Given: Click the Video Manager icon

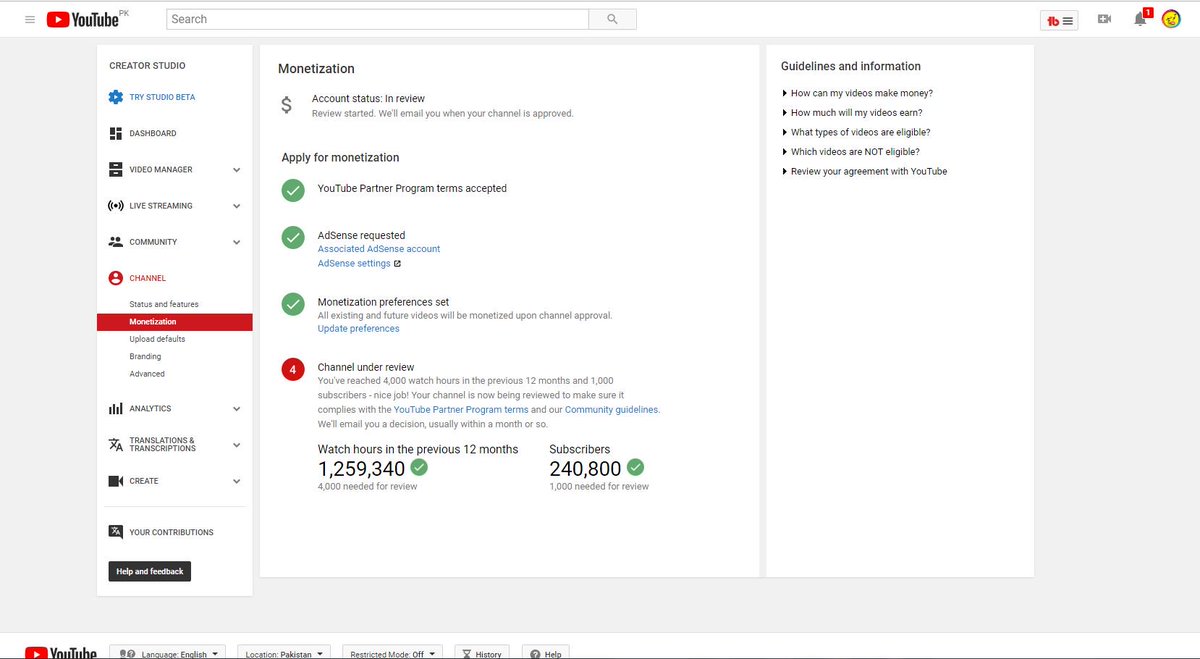Looking at the screenshot, I should click(116, 170).
